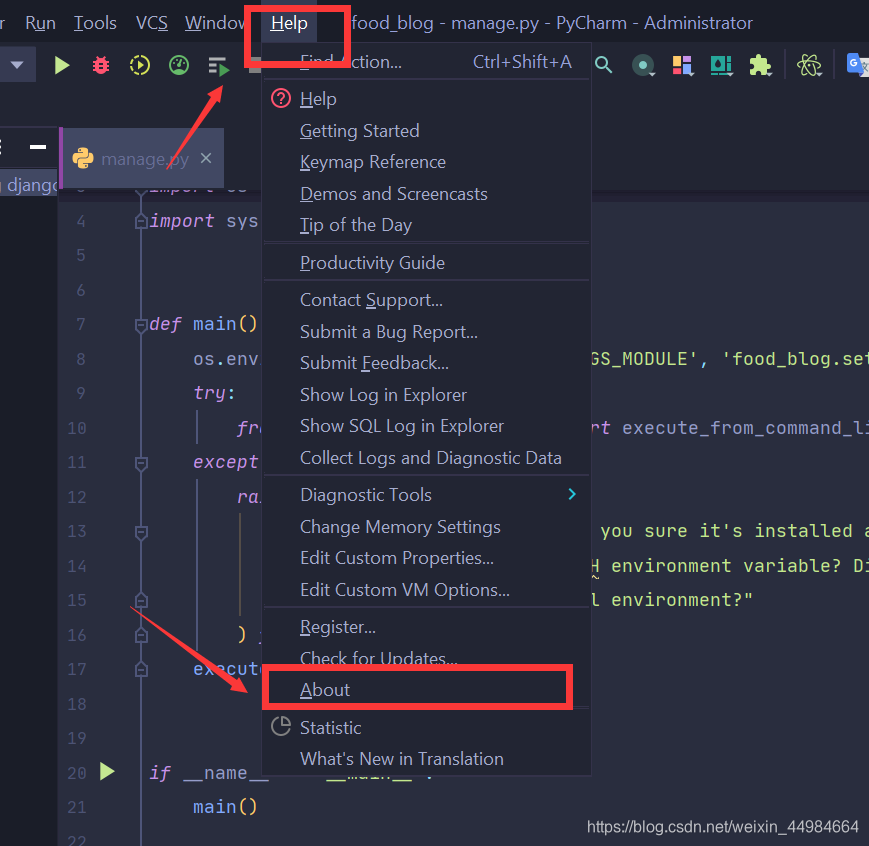The width and height of the screenshot is (869, 846).
Task: Open the Tools menu
Action: click(x=95, y=23)
